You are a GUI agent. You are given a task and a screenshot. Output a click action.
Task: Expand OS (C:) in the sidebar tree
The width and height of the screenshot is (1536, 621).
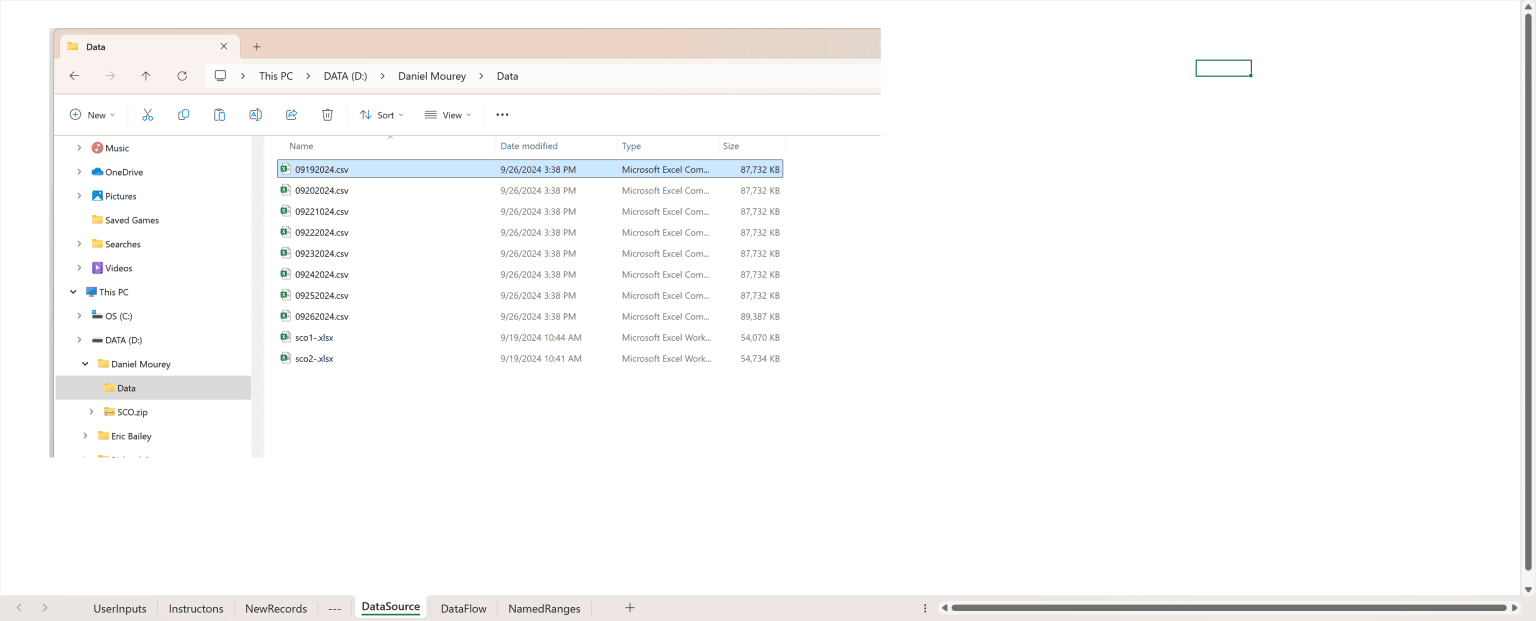tap(79, 315)
